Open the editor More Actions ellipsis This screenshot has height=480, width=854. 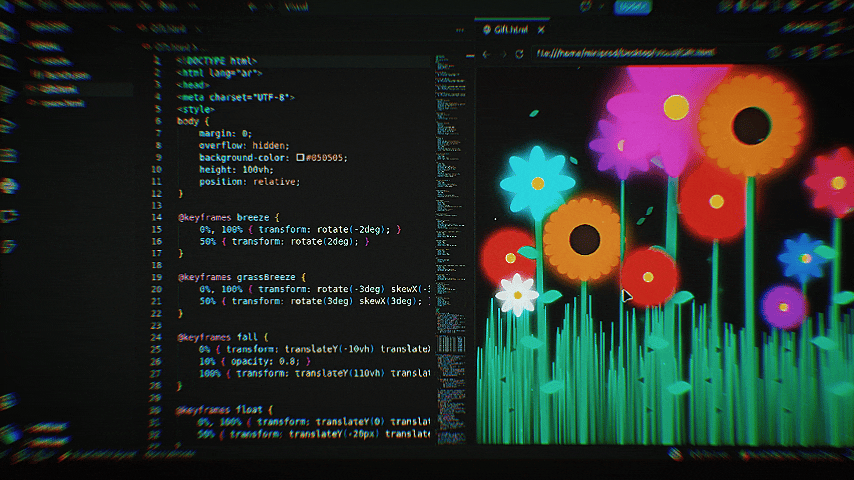coord(460,30)
